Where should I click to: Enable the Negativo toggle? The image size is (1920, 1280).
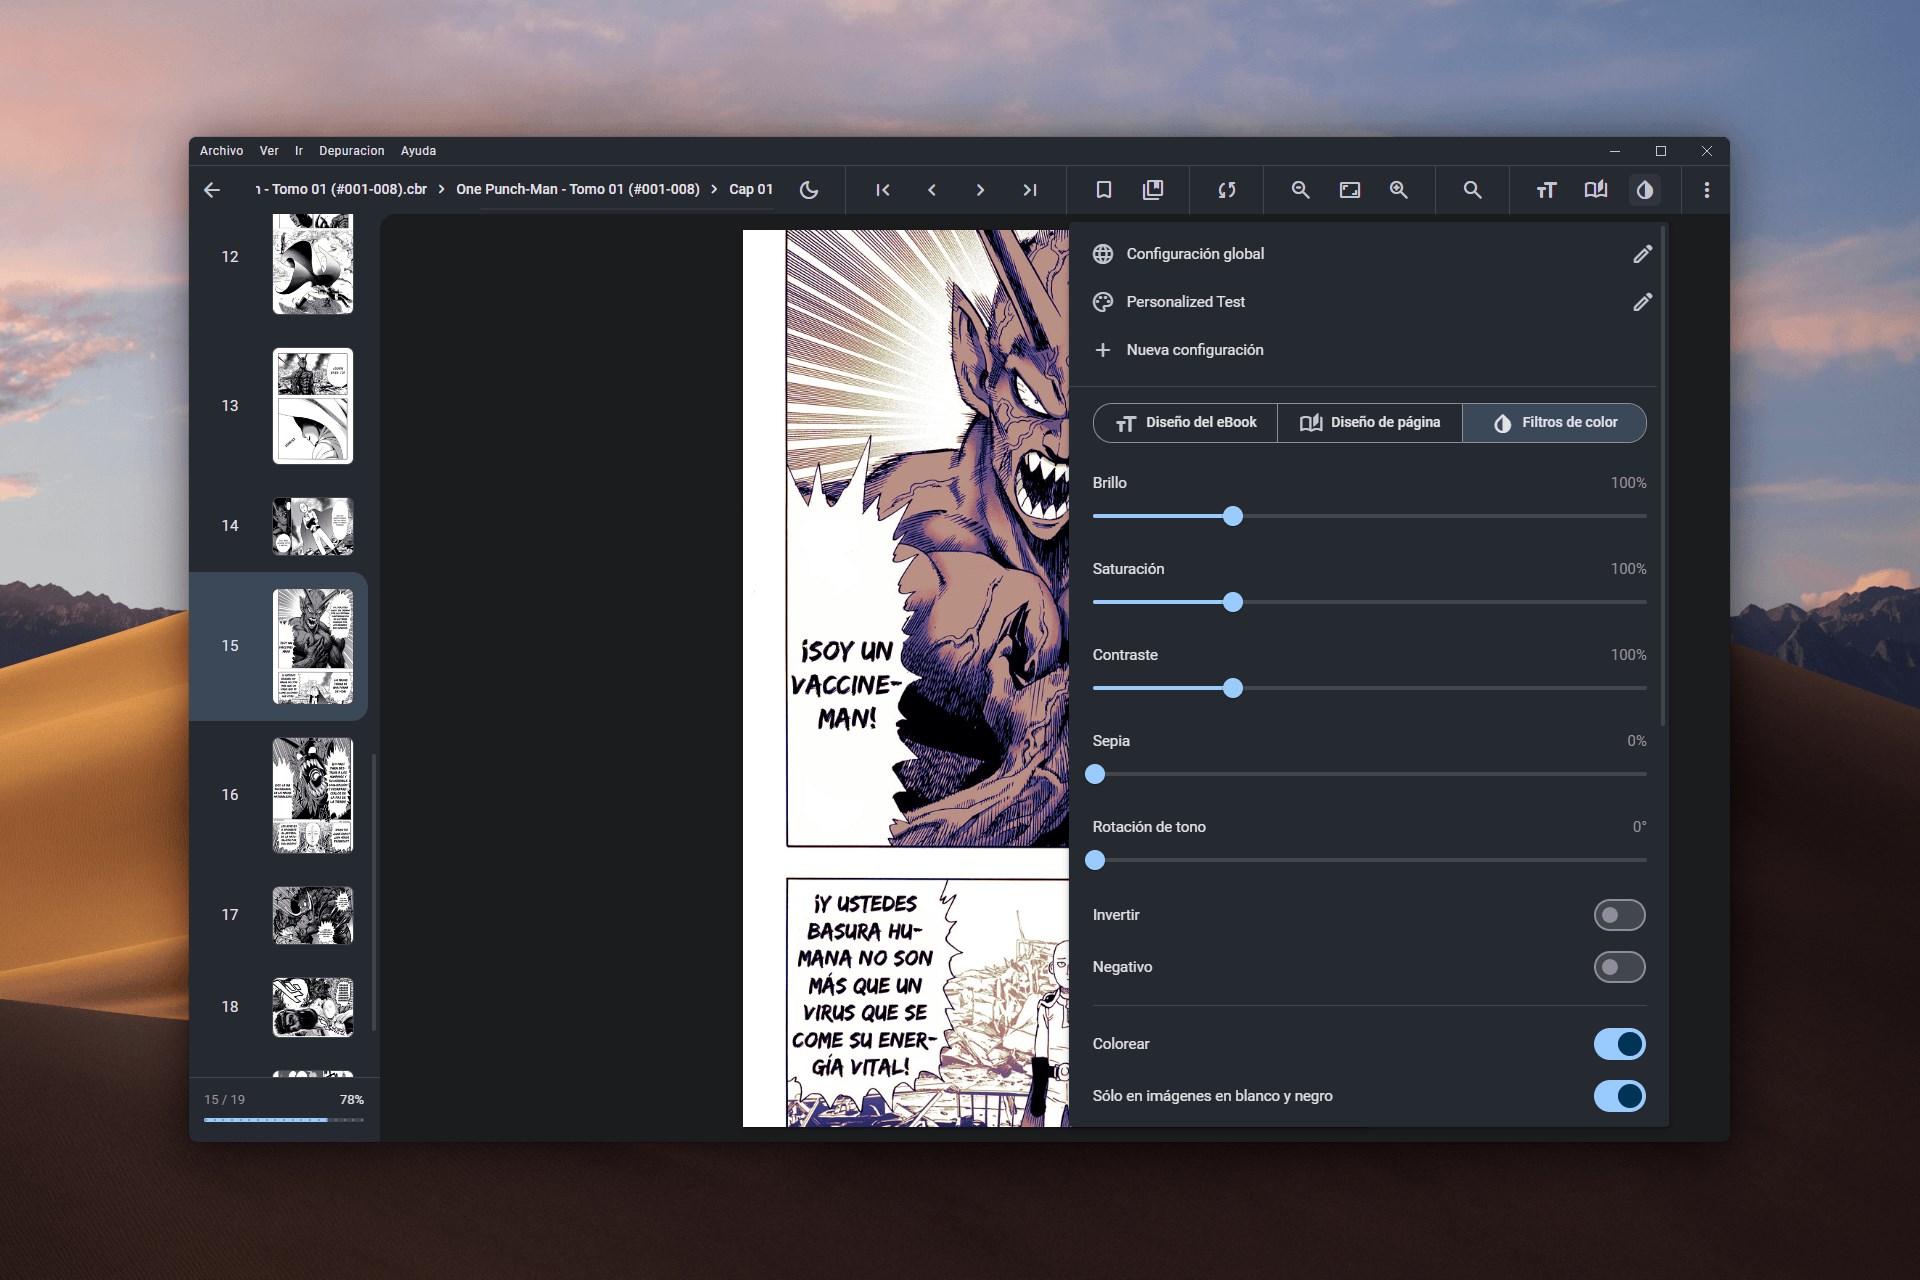[1619, 967]
